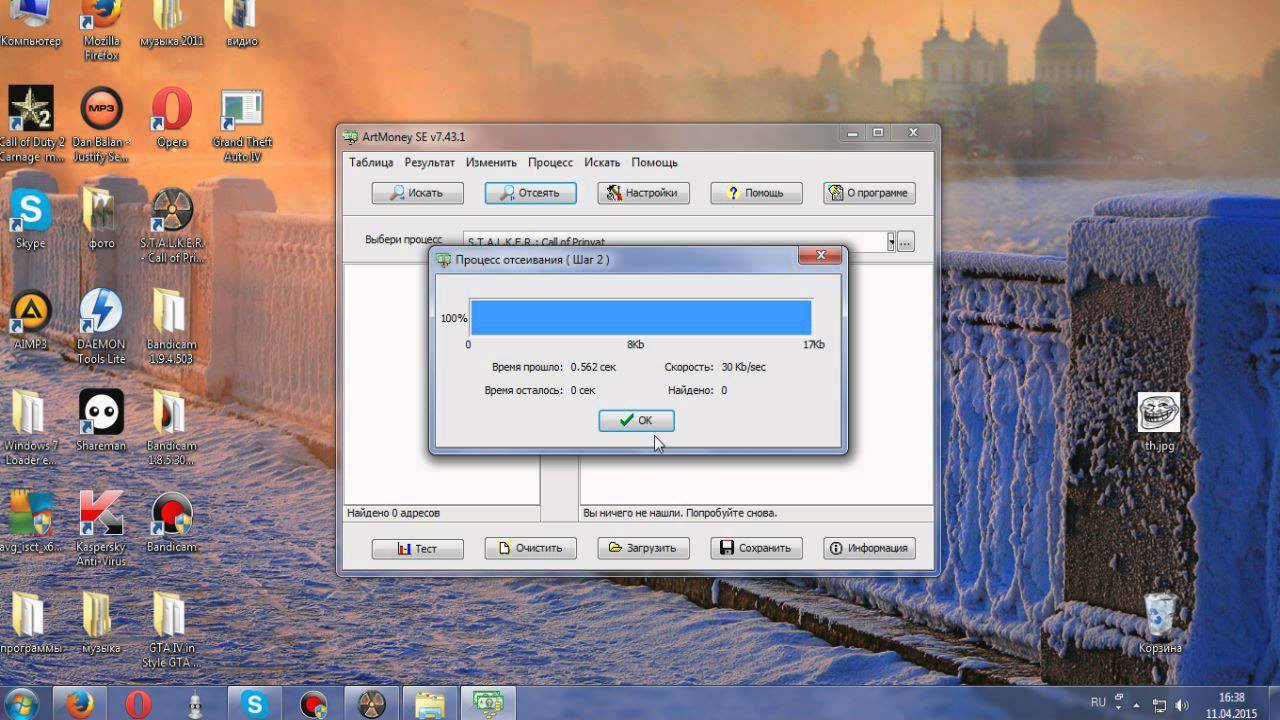Open Настройки settings button

pyautogui.click(x=644, y=193)
